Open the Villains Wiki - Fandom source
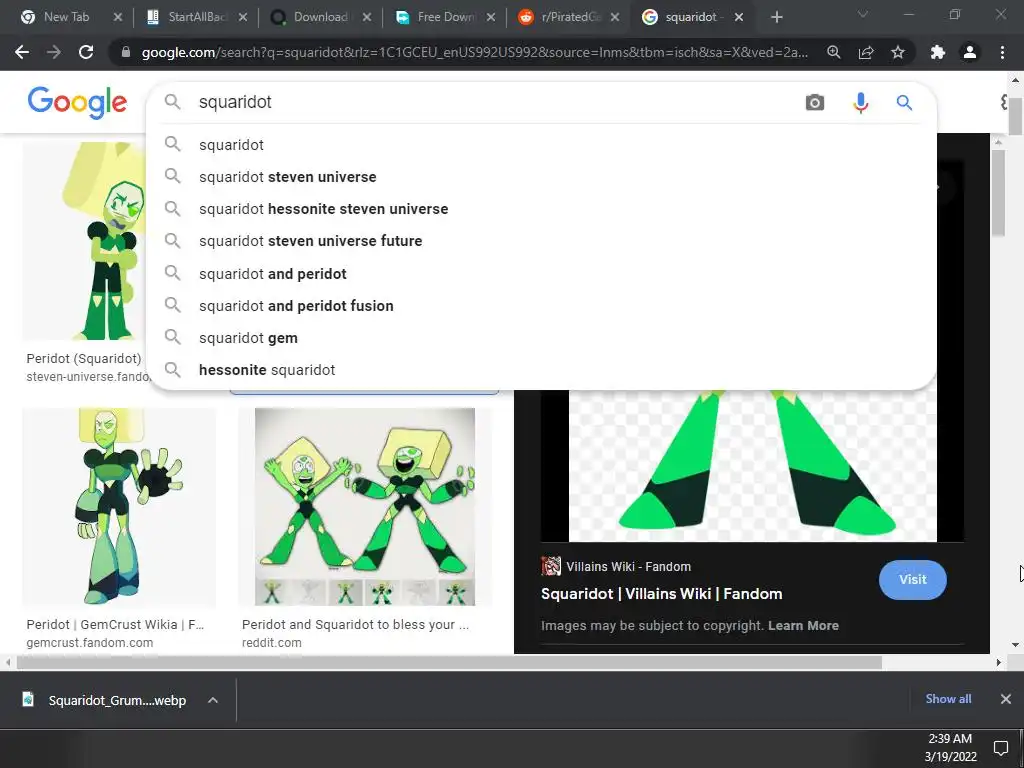 628,567
